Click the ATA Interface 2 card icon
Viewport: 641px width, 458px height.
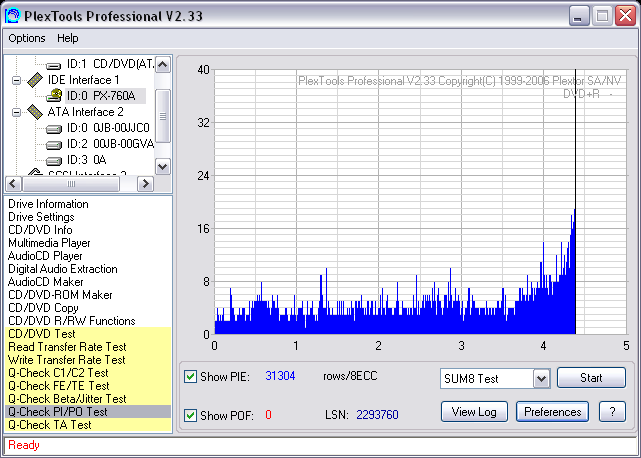[35, 112]
